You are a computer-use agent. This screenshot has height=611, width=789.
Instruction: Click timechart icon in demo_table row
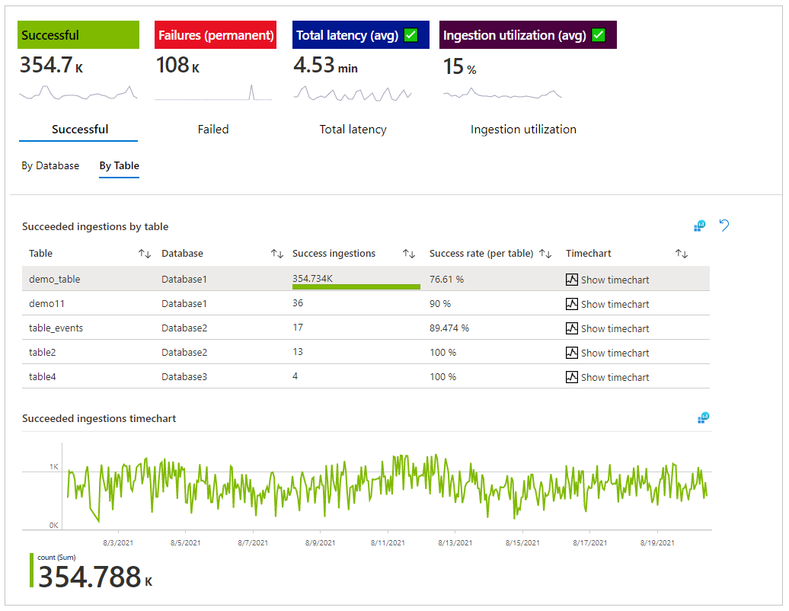click(x=572, y=279)
